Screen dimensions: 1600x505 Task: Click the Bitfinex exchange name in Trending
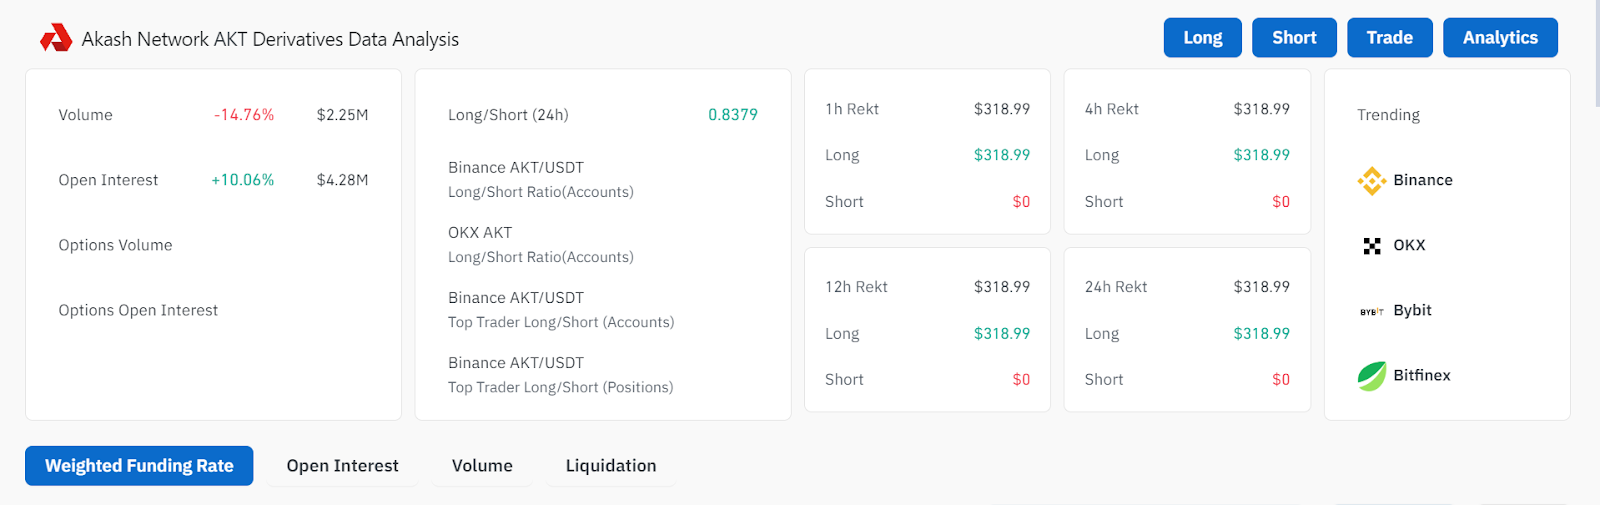1421,376
